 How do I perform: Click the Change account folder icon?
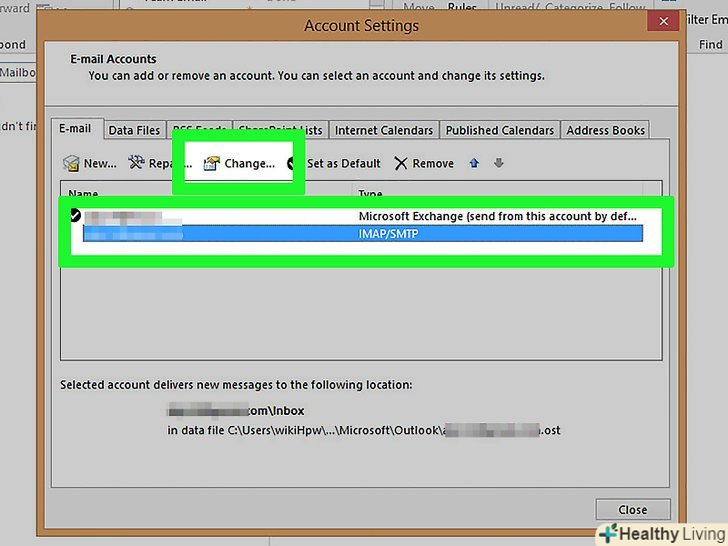(211, 163)
